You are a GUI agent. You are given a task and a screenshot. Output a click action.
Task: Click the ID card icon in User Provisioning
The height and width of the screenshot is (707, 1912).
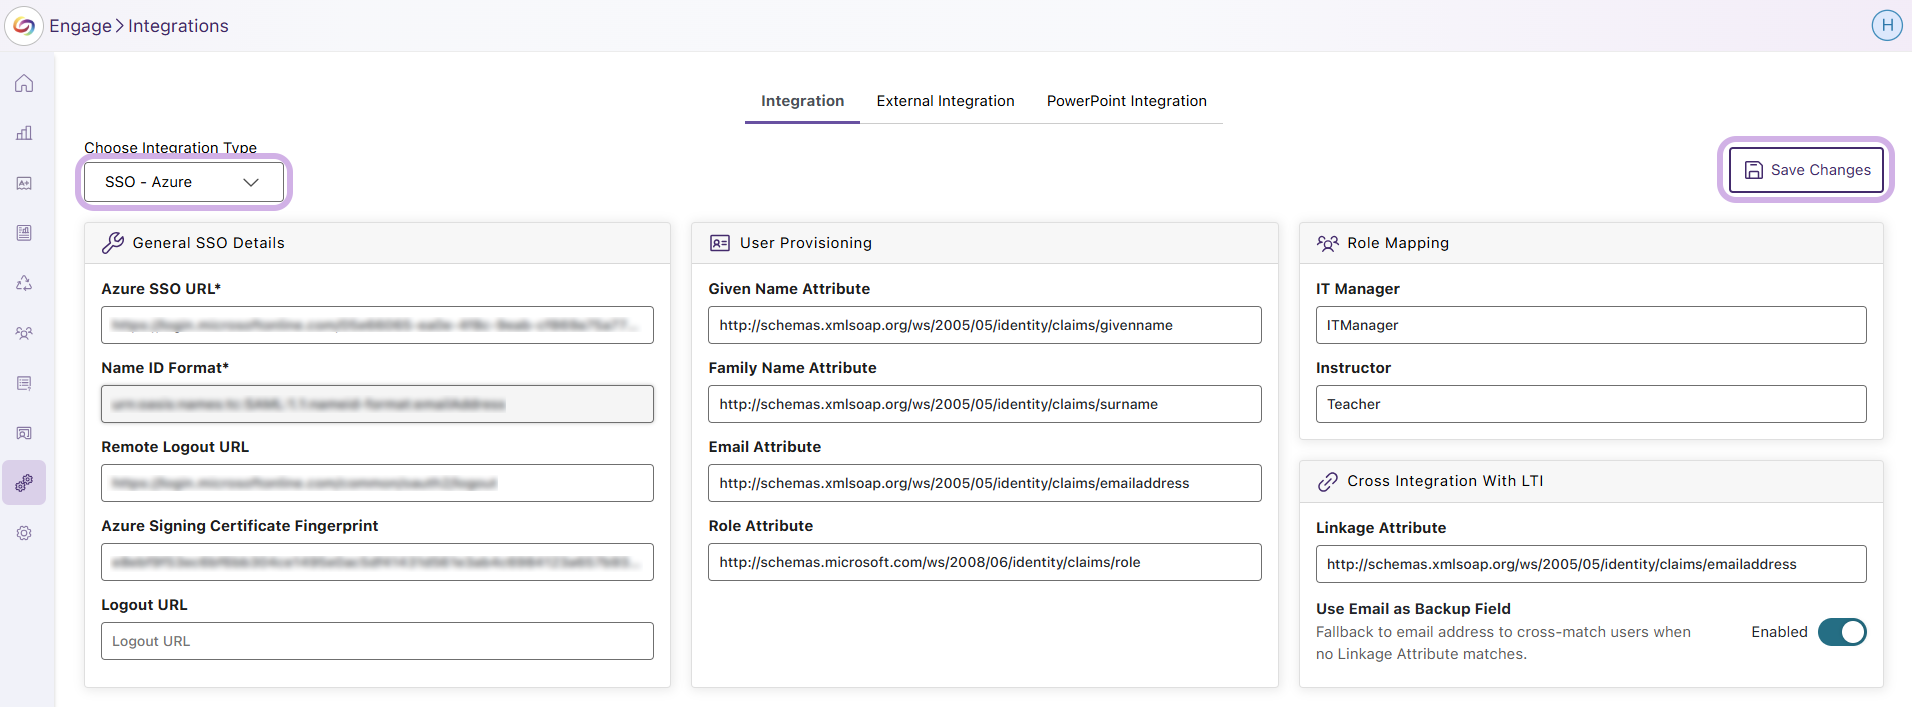click(720, 243)
